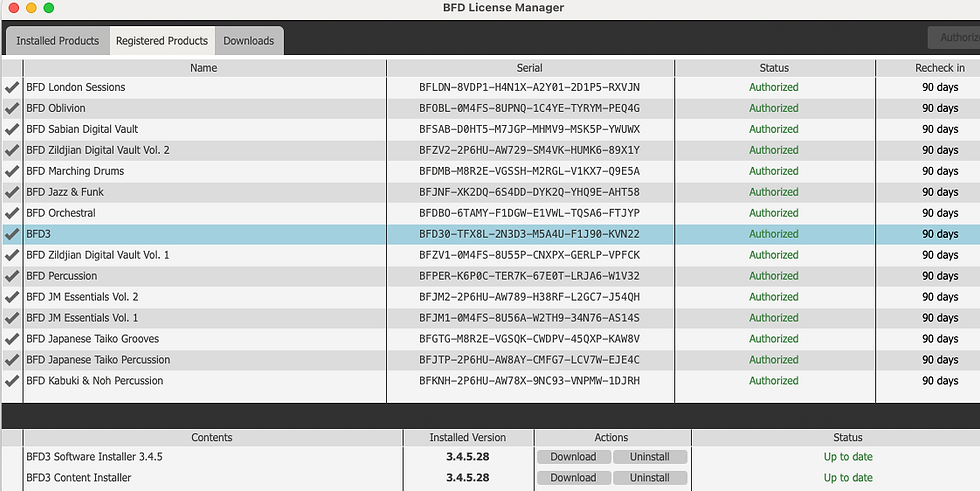The image size is (980, 491).
Task: Click checkmark icon beside BFD Jazz & Funk
Action: [11, 192]
